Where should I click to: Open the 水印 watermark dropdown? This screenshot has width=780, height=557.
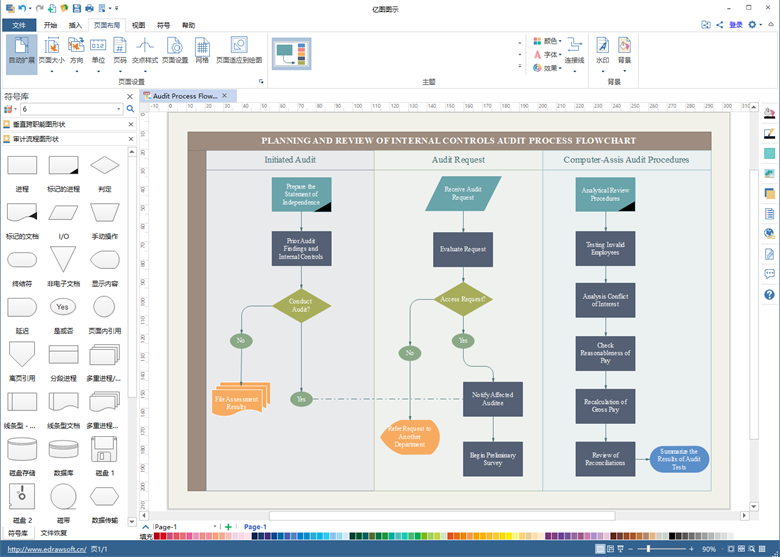point(602,54)
